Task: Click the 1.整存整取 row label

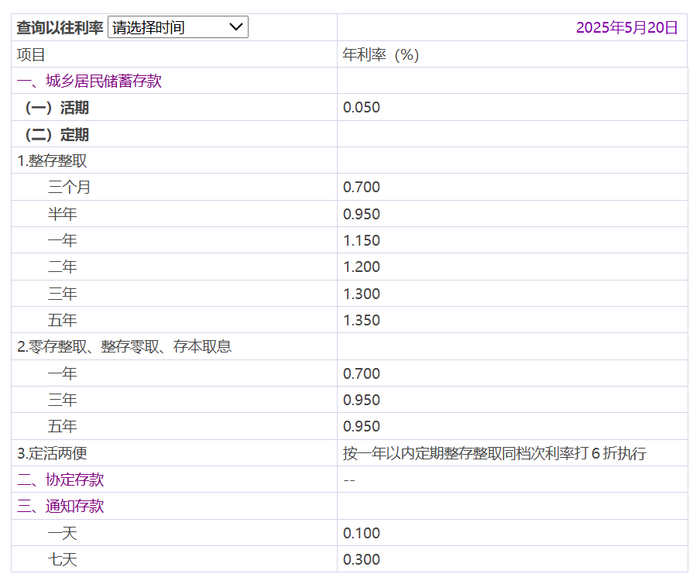Action: tap(52, 161)
